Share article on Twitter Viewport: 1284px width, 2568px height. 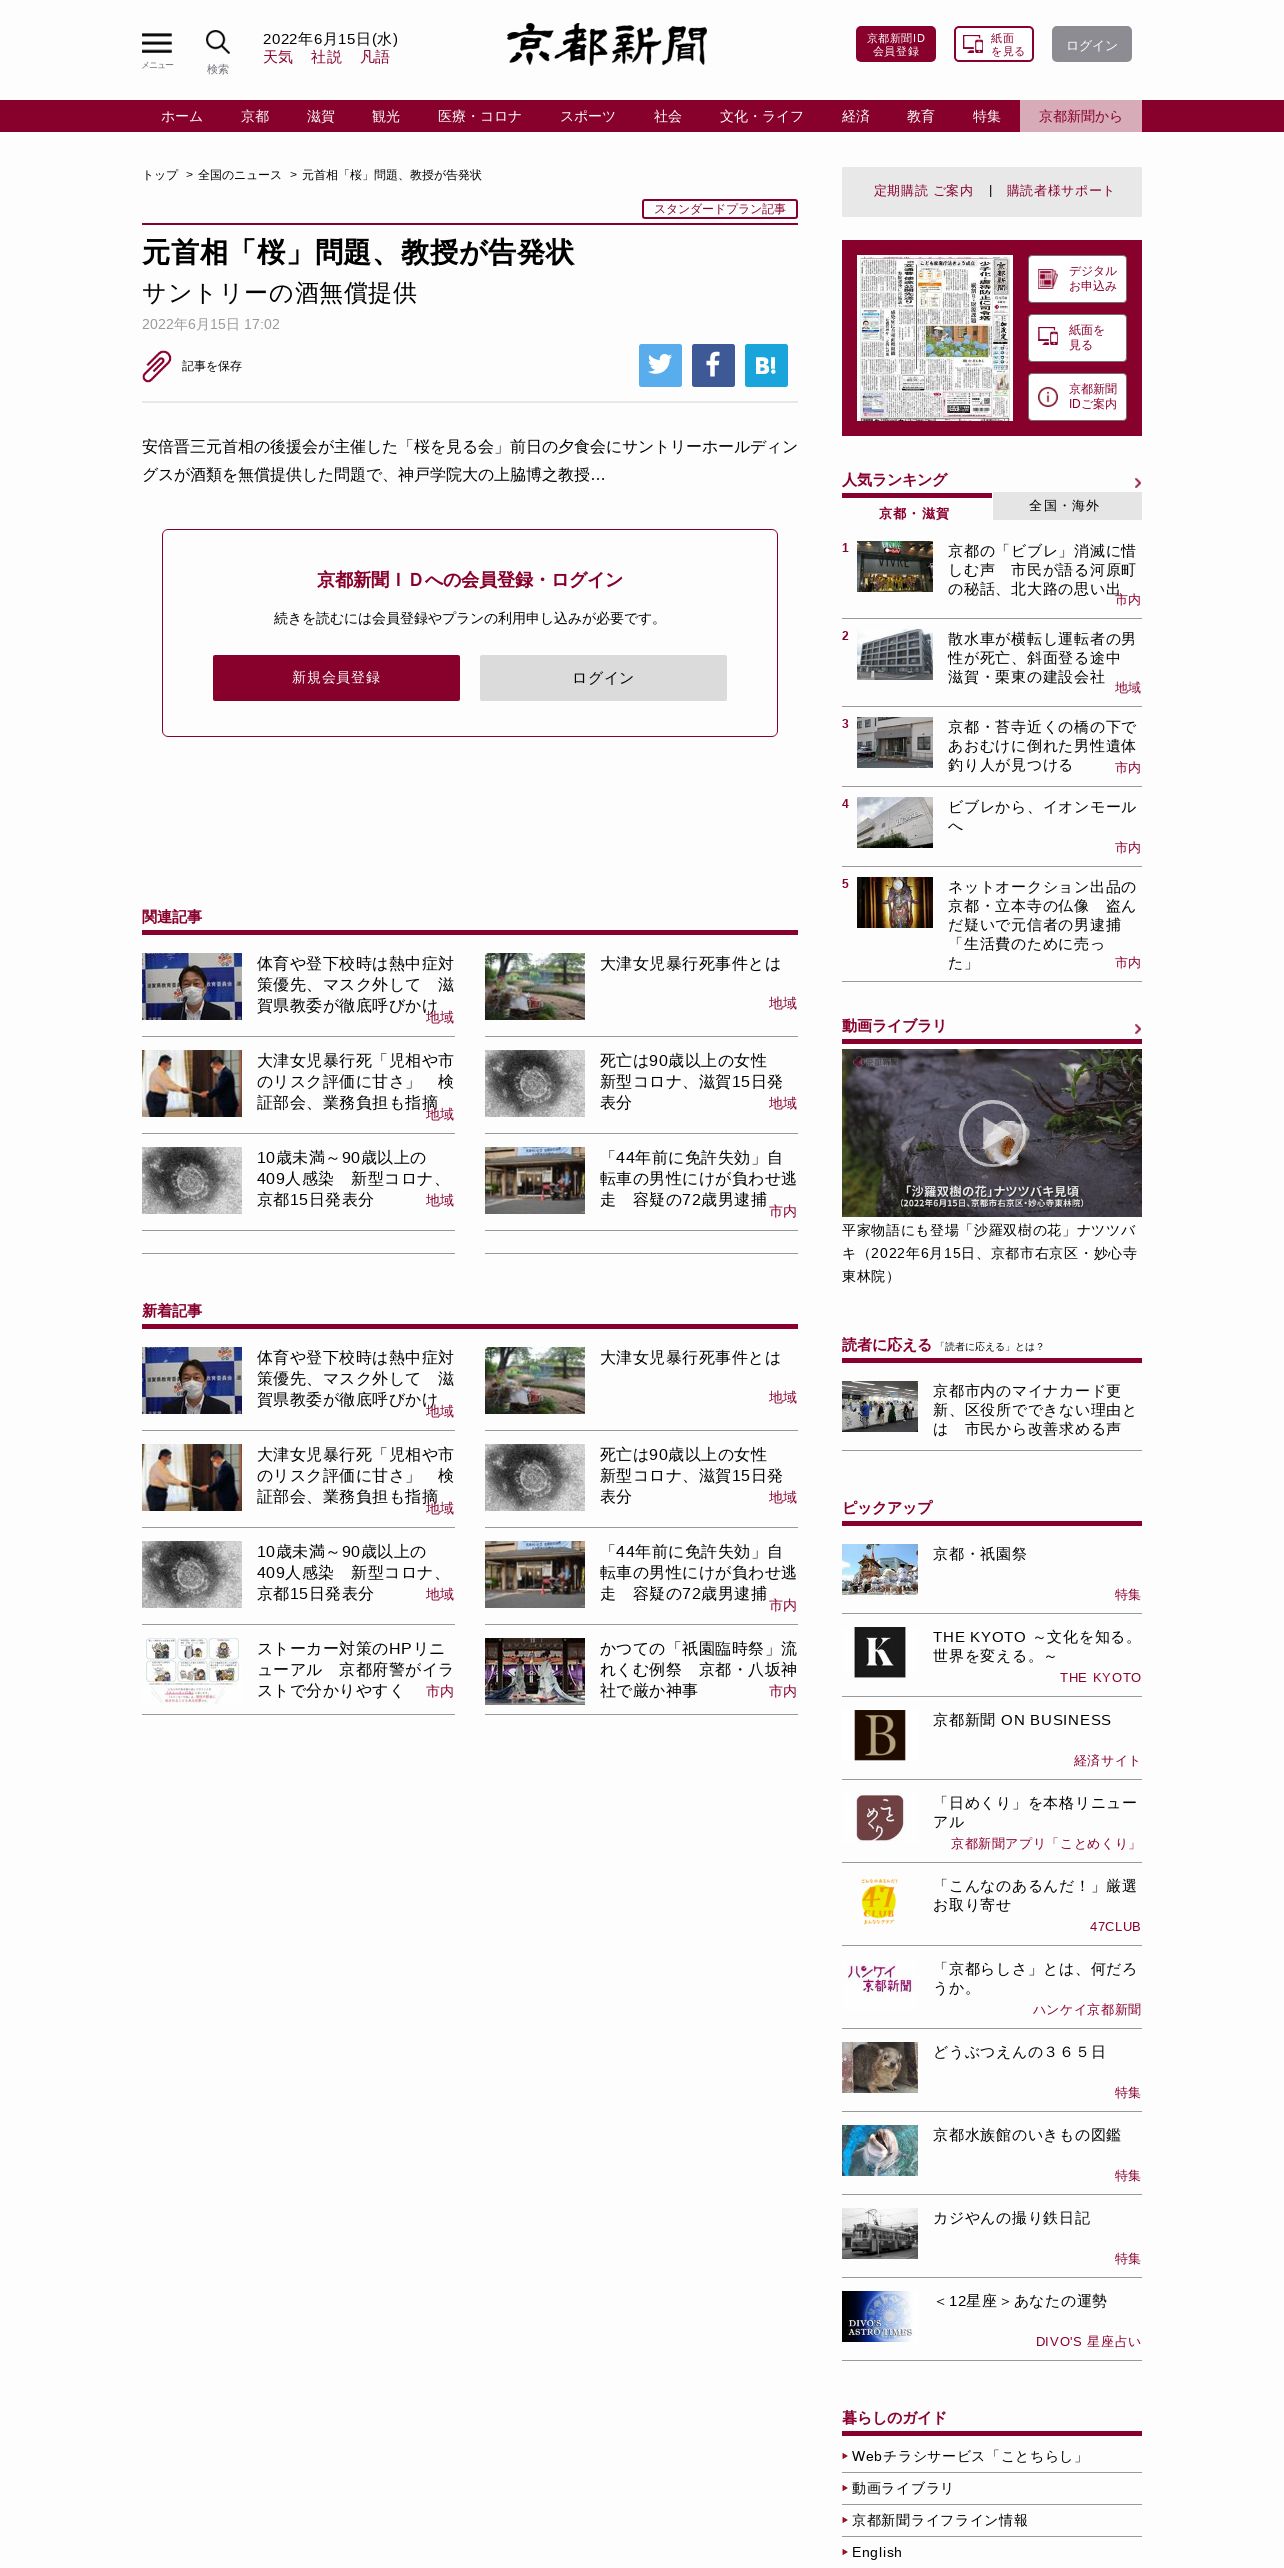pos(660,366)
